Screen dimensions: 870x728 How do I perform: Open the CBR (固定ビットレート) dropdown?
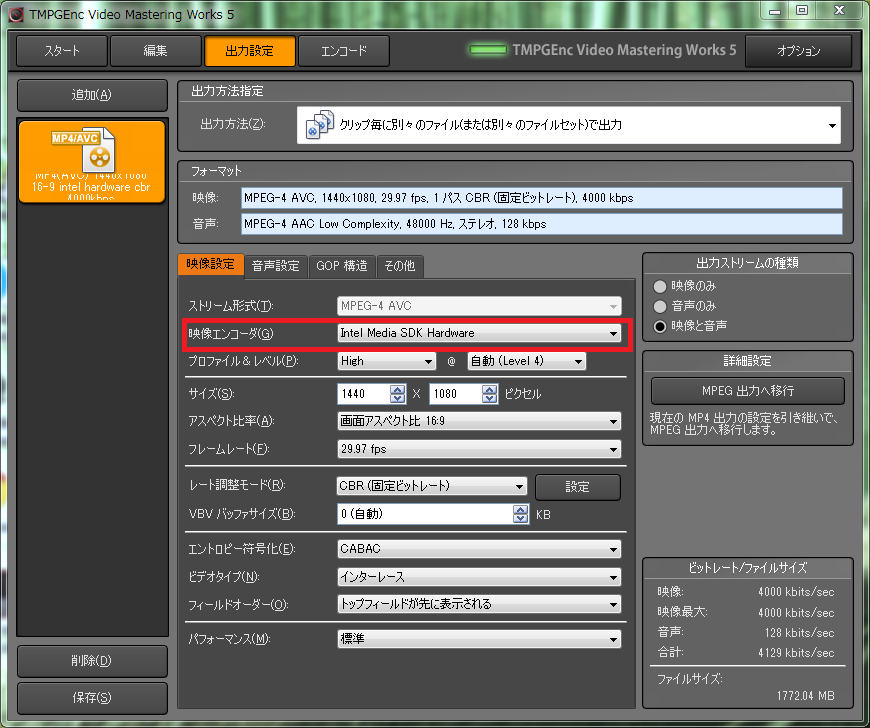pyautogui.click(x=432, y=486)
